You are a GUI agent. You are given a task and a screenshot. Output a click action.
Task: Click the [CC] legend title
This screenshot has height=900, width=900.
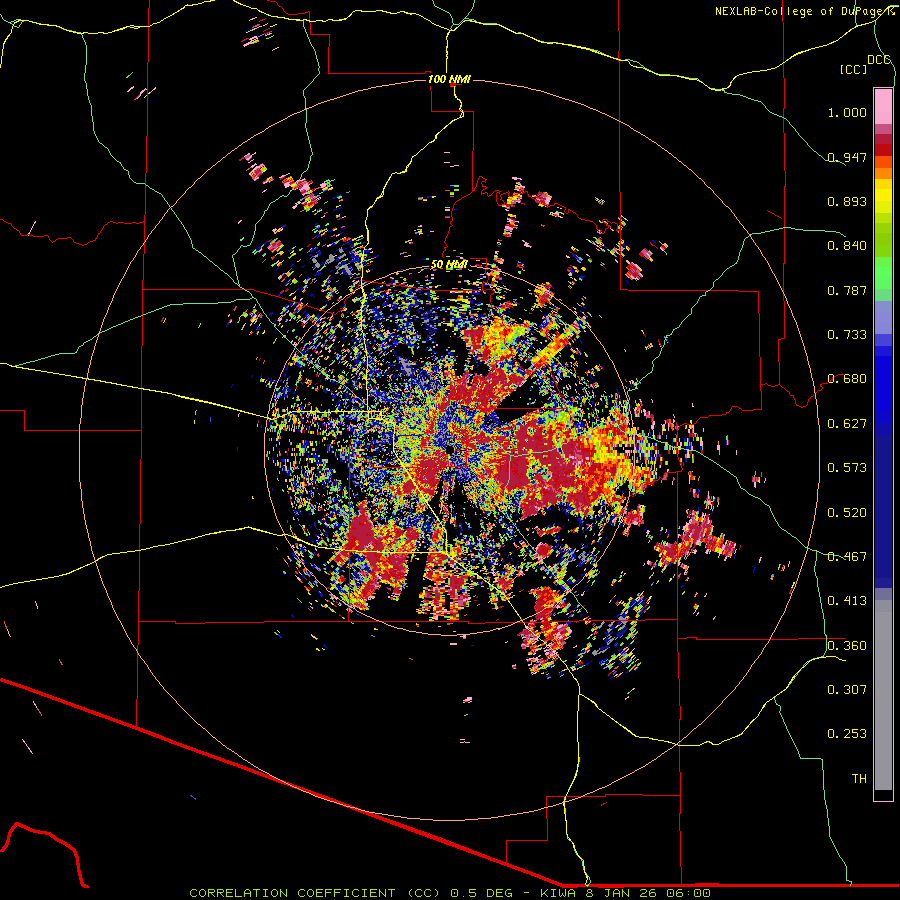click(854, 69)
